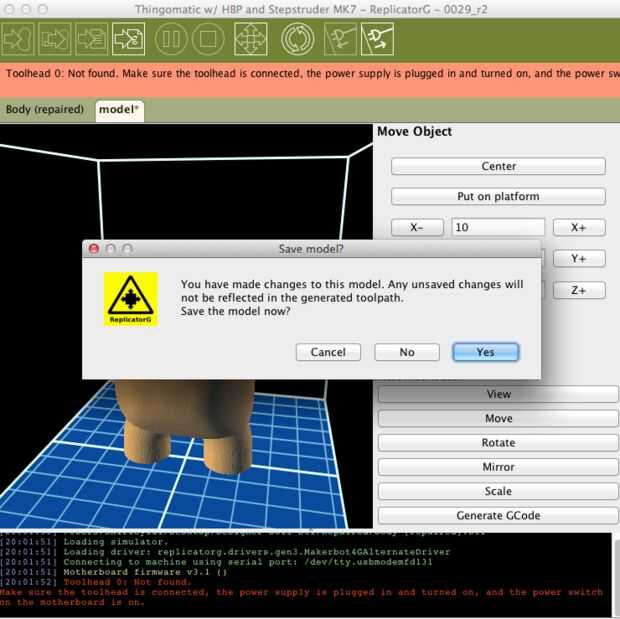Open the View panel button
This screenshot has width=620, height=619.
(x=498, y=394)
